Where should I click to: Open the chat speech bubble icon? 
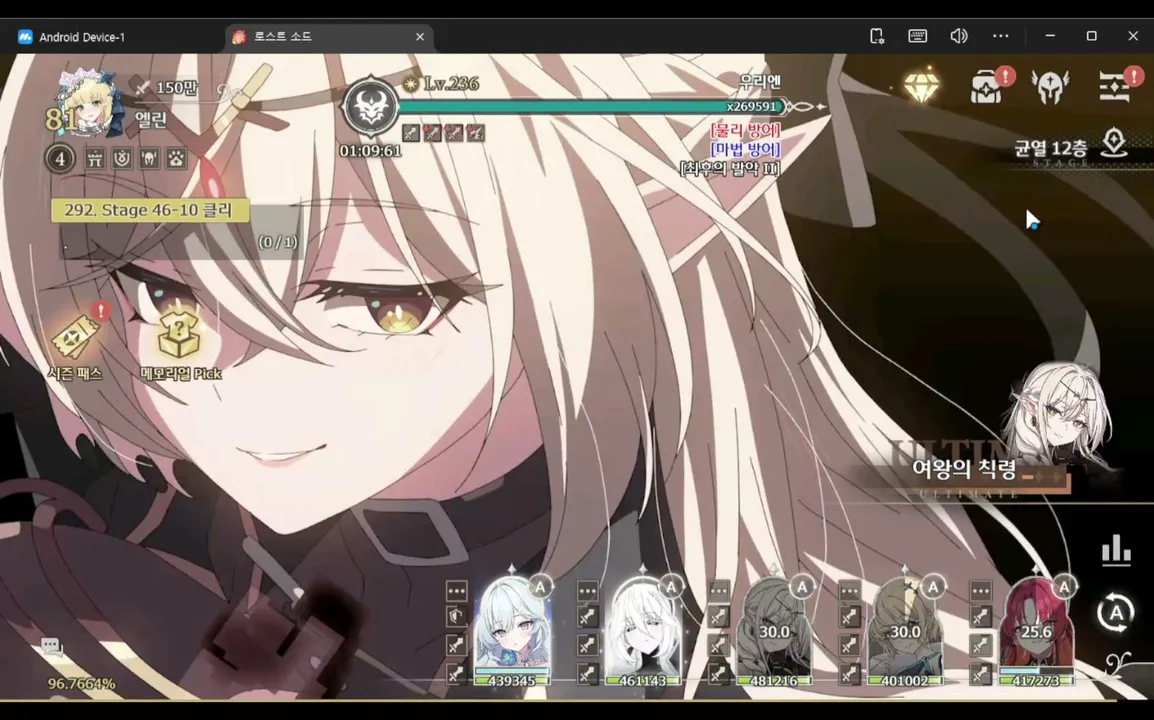pos(51,647)
